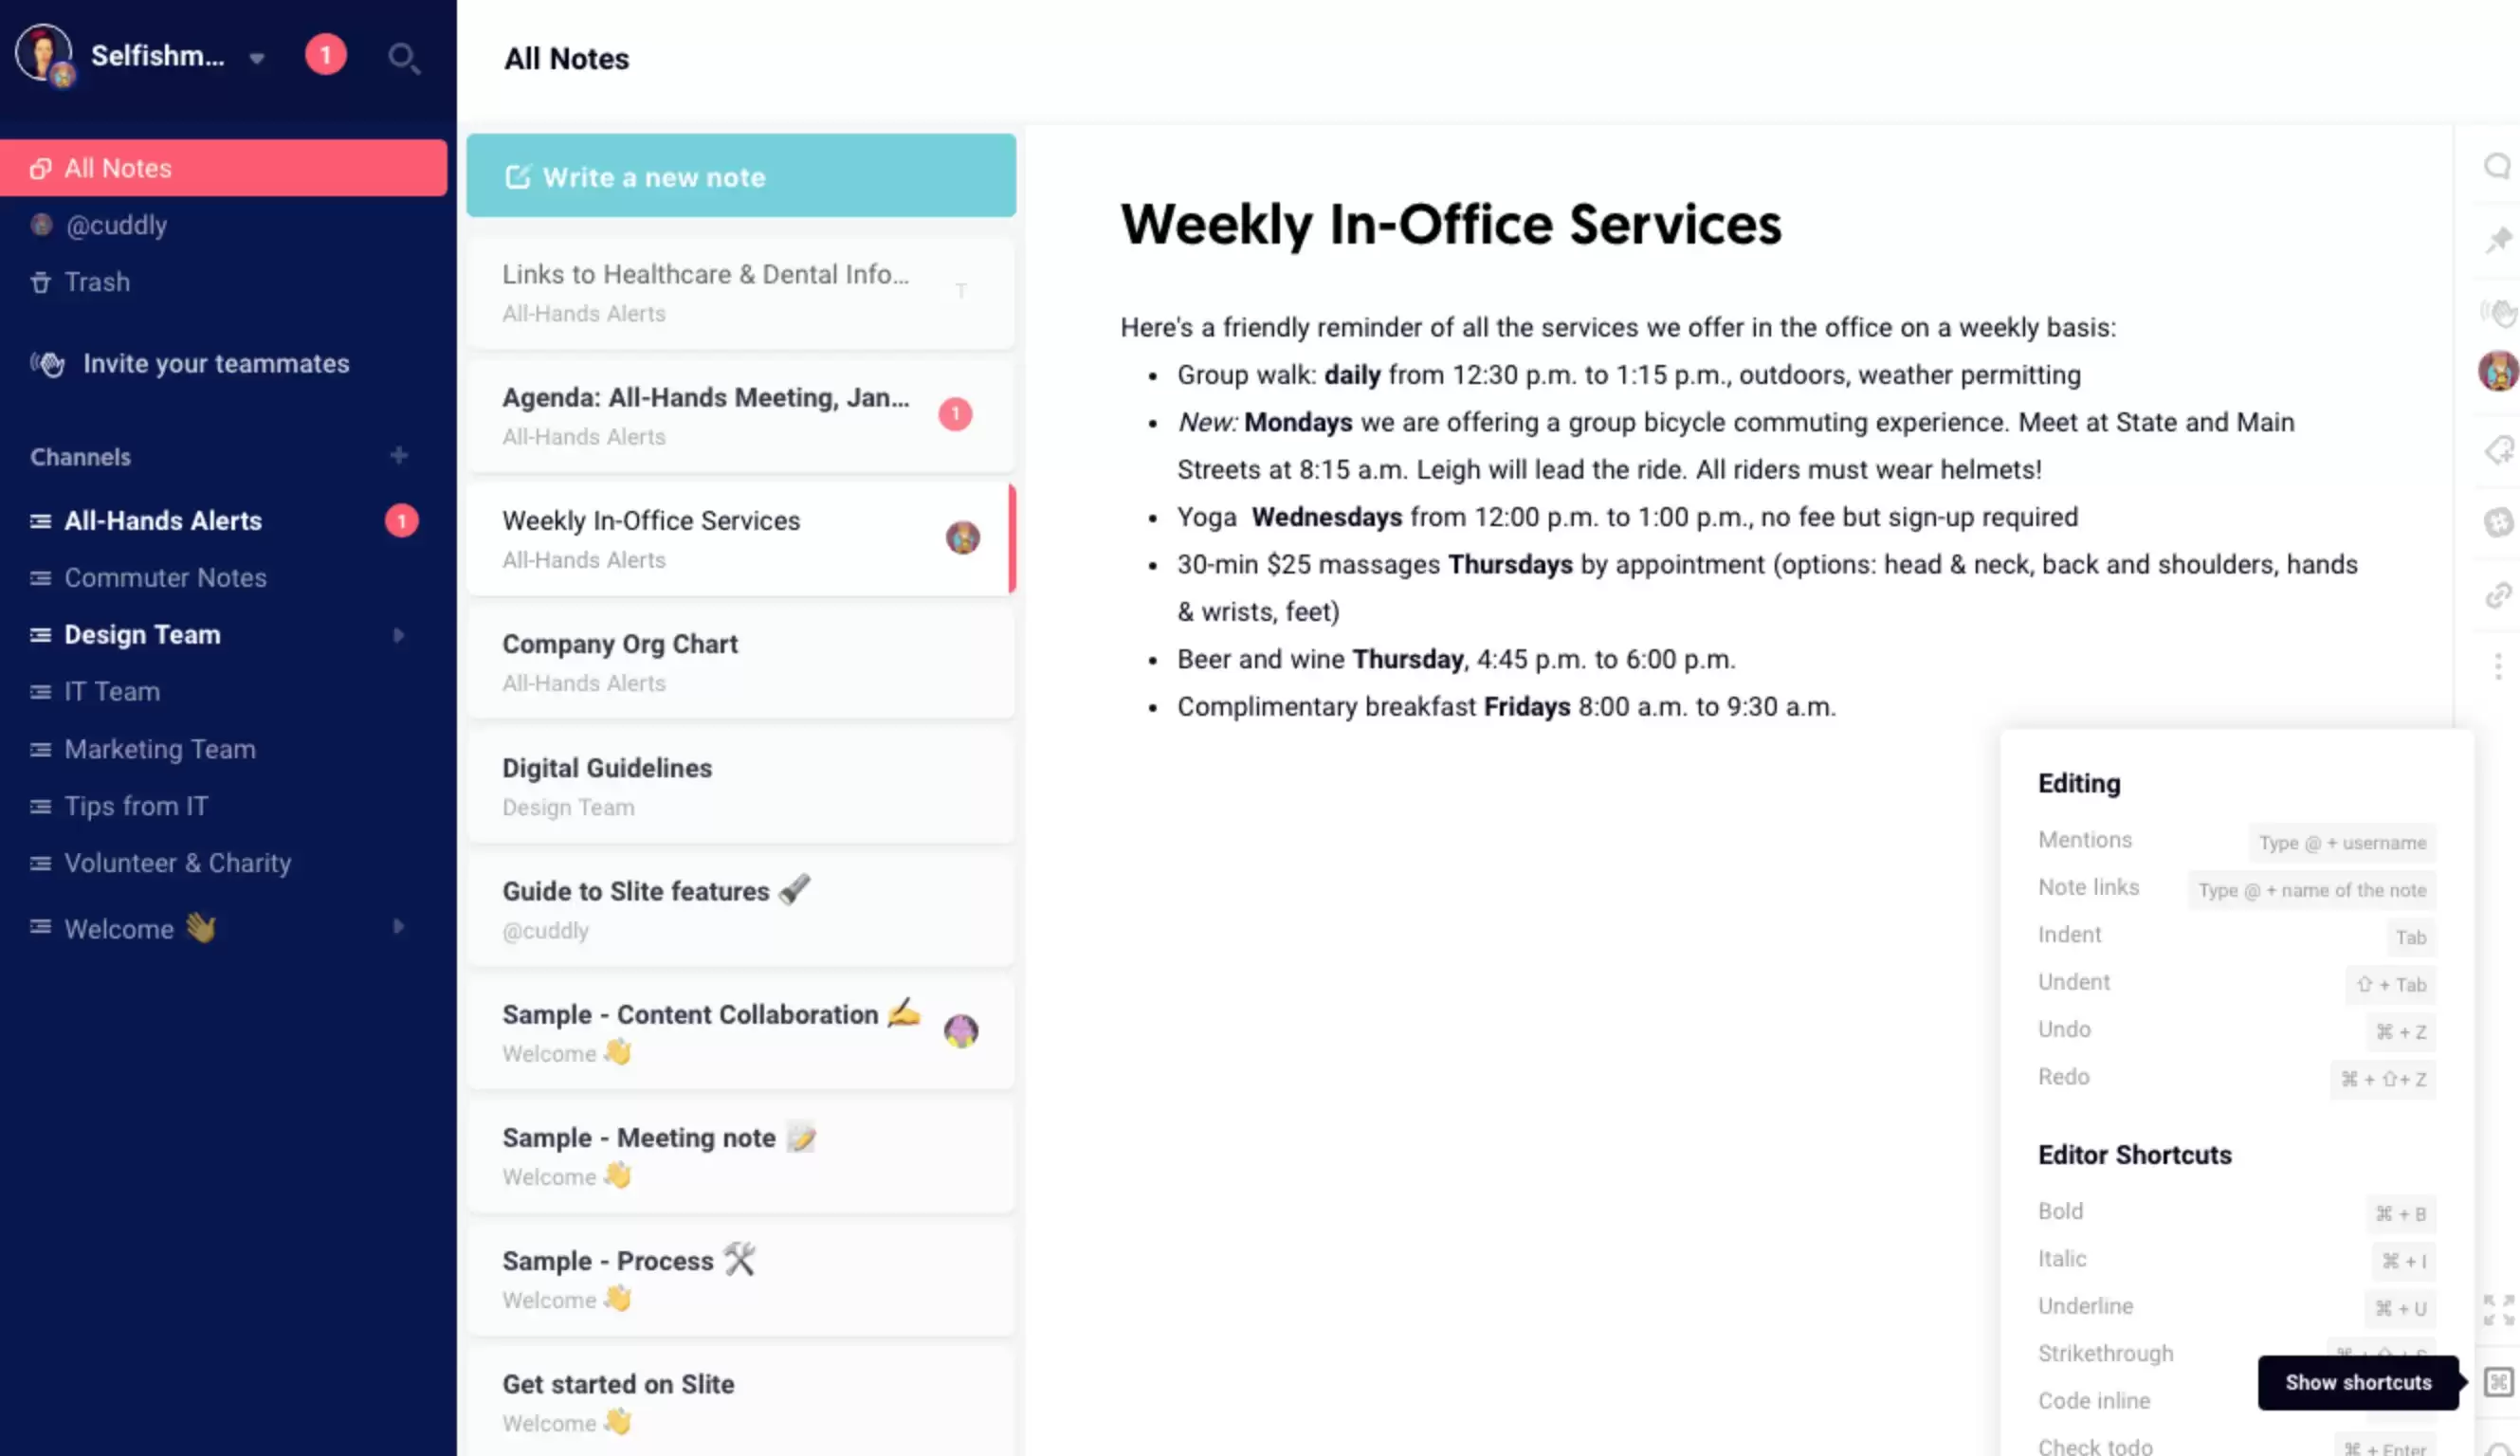Click the waving hand icon in right rail
The image size is (2520, 1456).
click(x=2498, y=313)
